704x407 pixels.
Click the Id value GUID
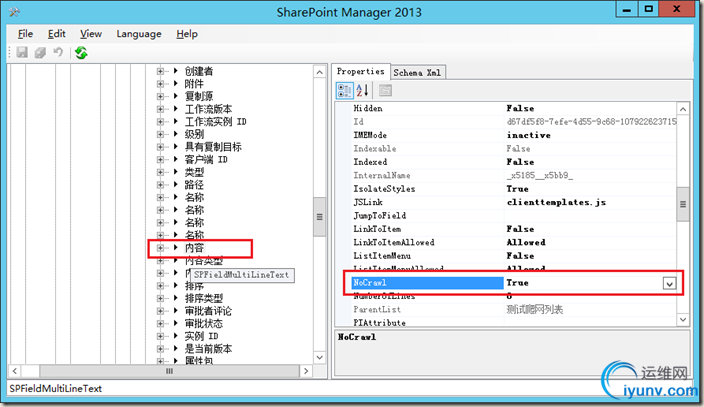(591, 122)
